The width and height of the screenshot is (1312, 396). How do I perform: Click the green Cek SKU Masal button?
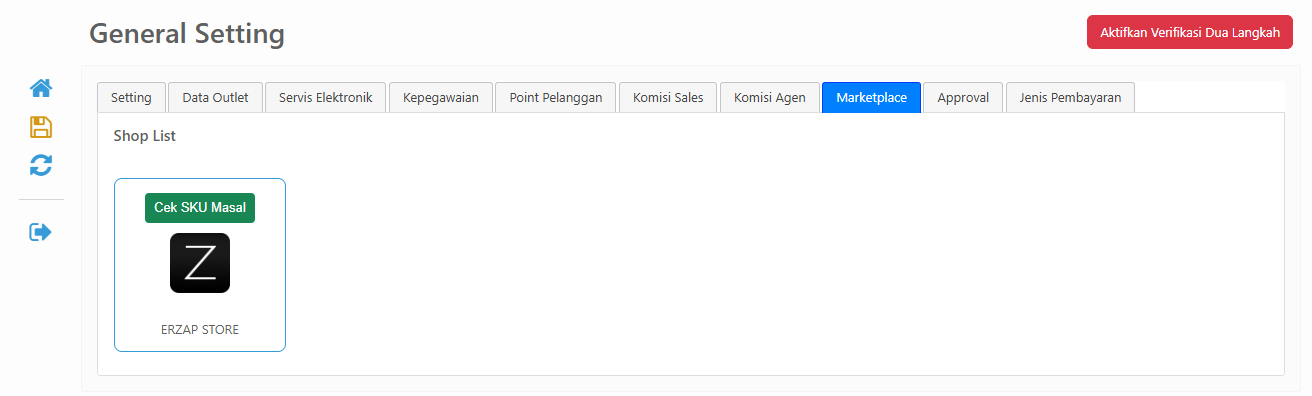pyautogui.click(x=200, y=207)
